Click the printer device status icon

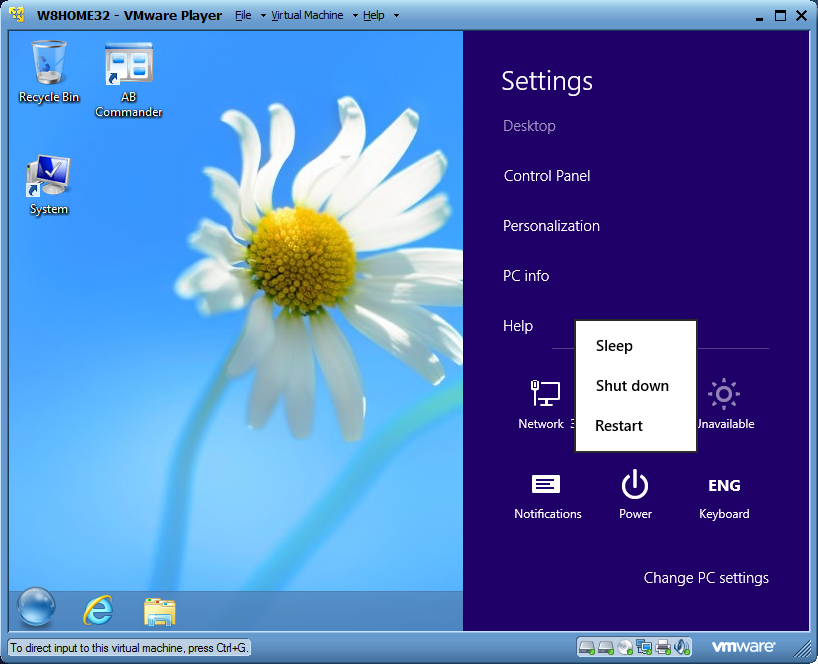pyautogui.click(x=662, y=647)
